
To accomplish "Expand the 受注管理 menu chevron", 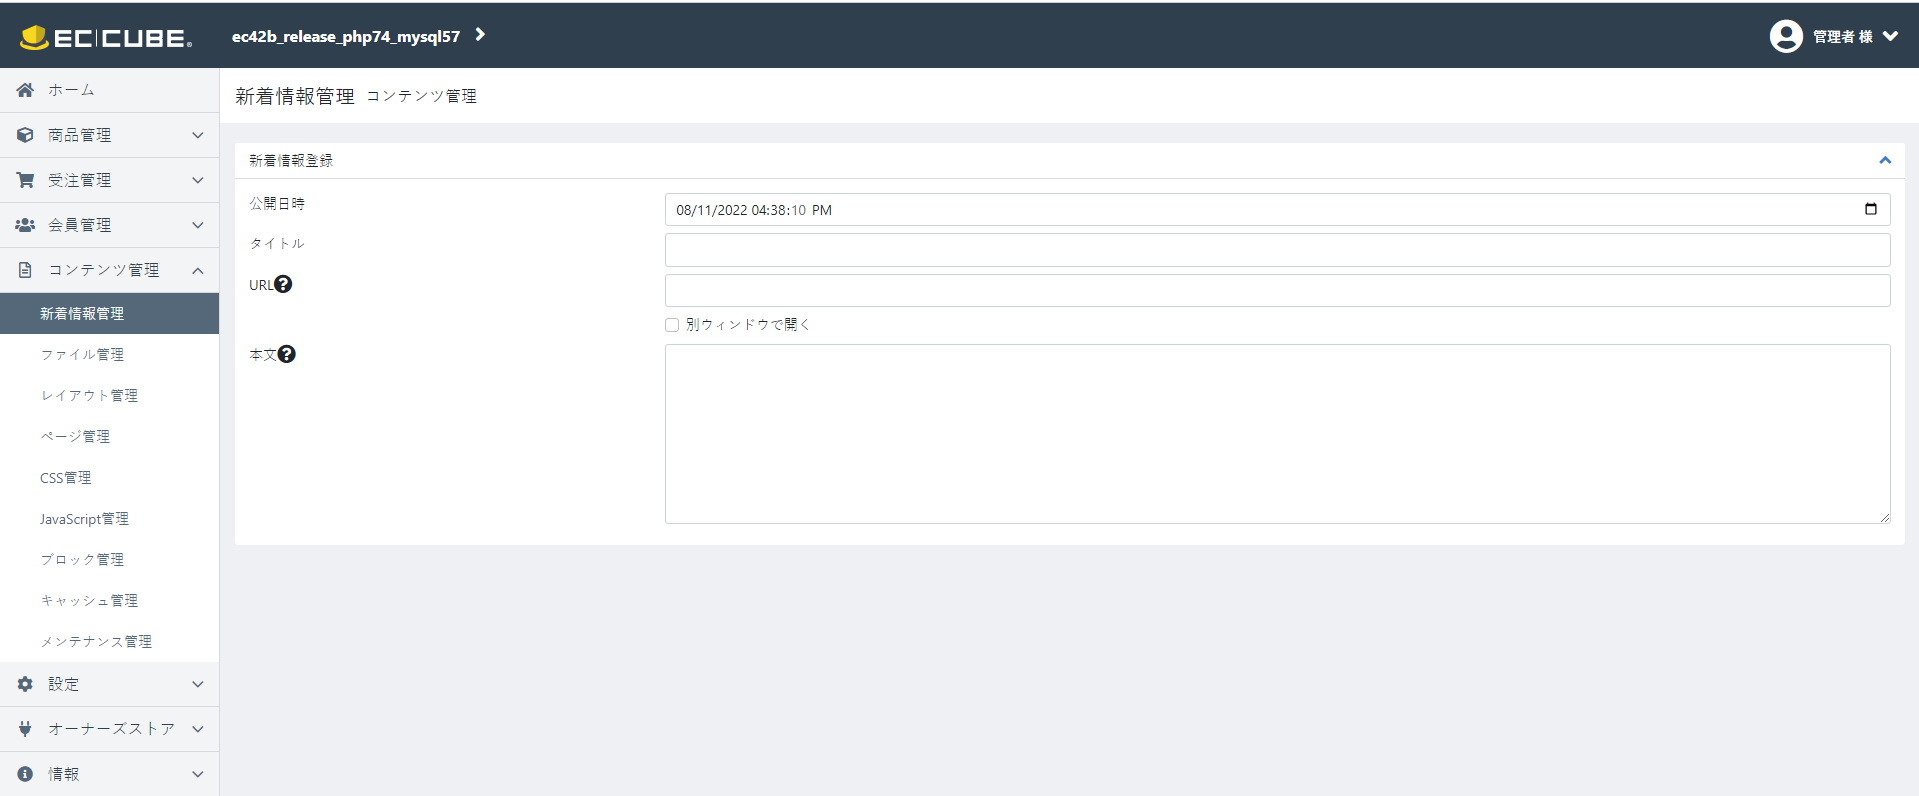I will click(x=198, y=180).
